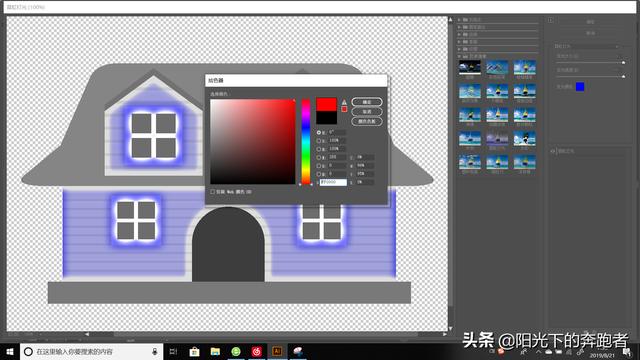Select the S saturation radio button
Screen dimensions: 640x360
[319, 141]
